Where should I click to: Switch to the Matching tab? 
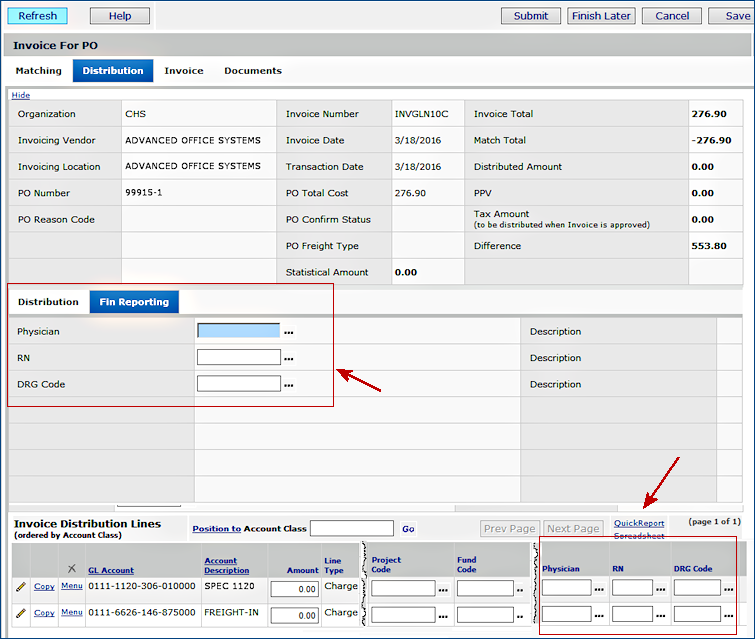[x=38, y=71]
